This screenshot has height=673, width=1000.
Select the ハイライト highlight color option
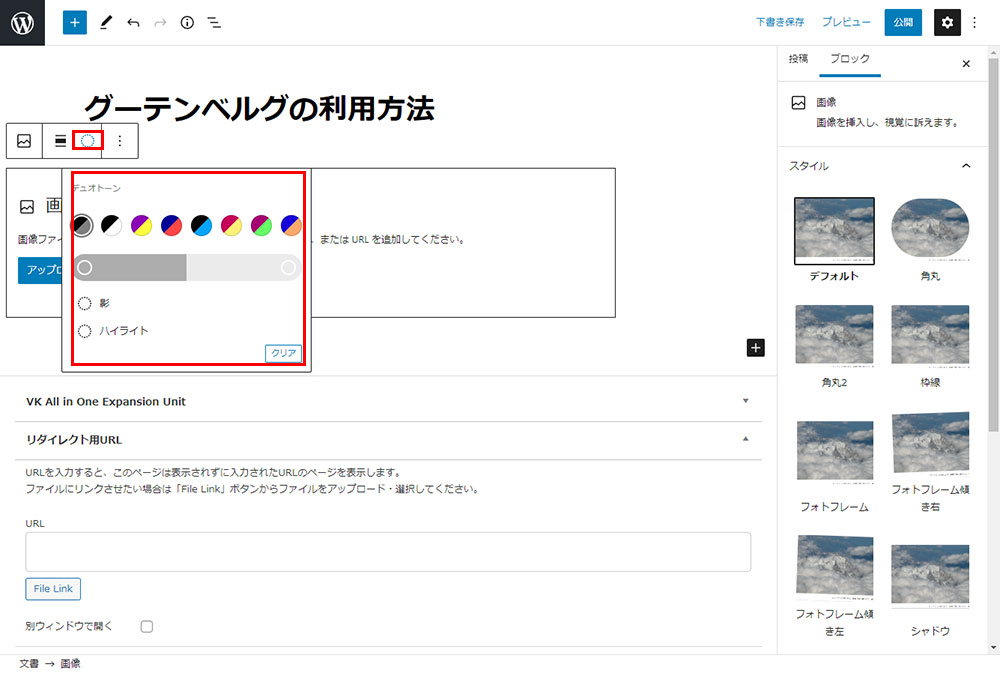(x=85, y=331)
